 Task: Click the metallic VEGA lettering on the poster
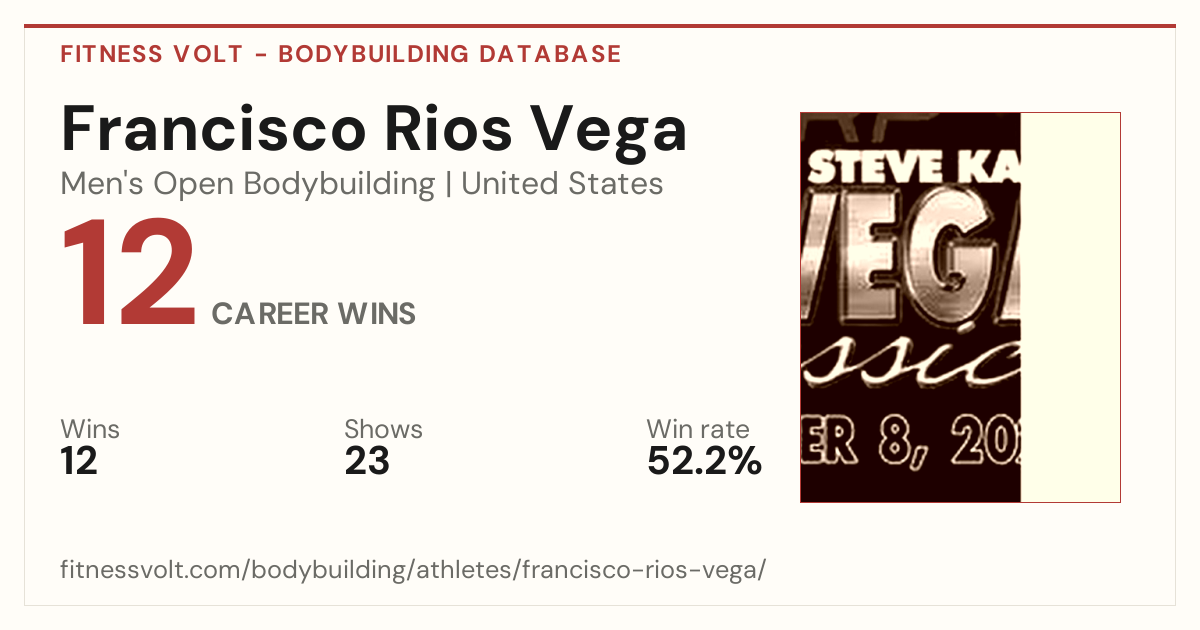[x=911, y=251]
